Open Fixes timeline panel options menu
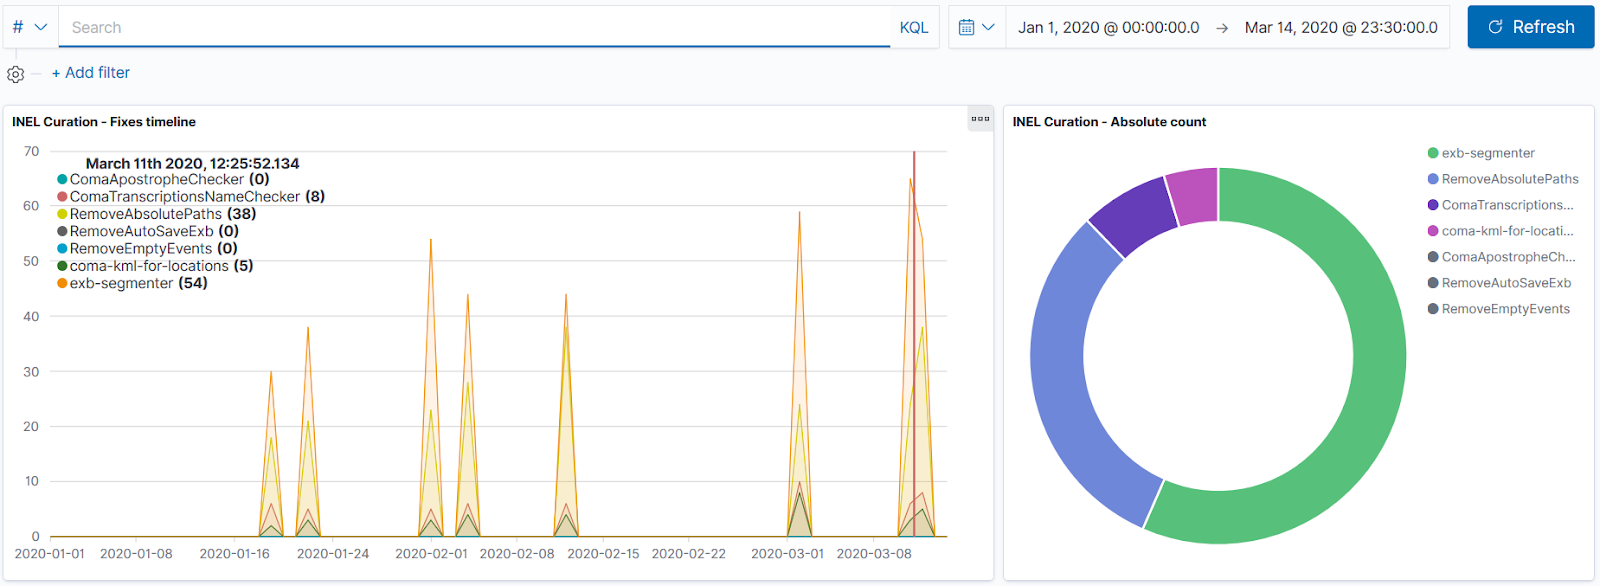 click(x=980, y=119)
